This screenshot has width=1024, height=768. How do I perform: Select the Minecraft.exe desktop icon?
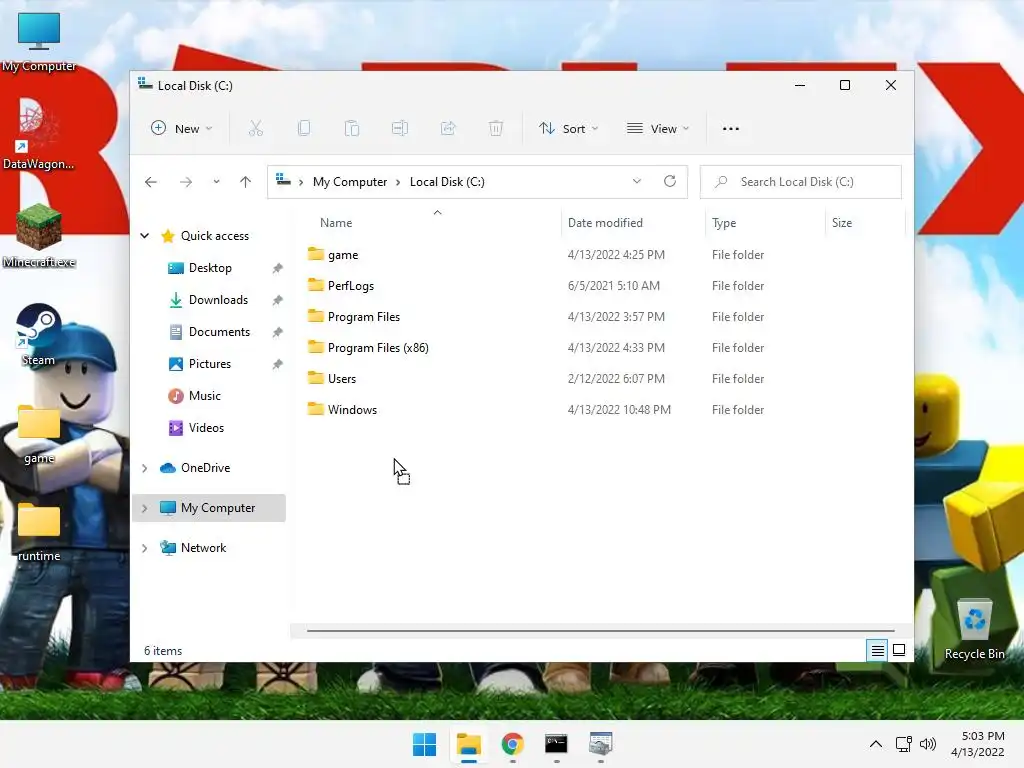coord(39,236)
